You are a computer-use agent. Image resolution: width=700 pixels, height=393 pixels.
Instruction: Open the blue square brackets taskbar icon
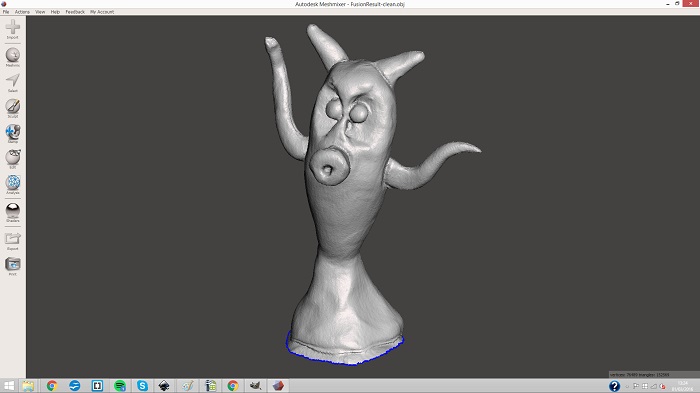[x=97, y=385]
